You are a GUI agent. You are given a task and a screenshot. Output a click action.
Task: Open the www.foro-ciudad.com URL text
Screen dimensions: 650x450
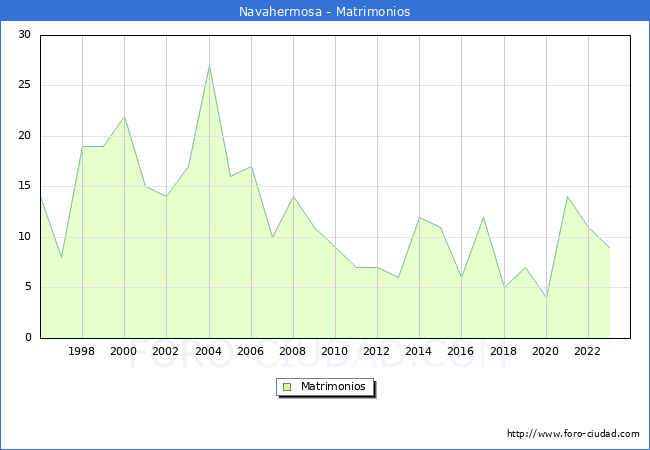[573, 434]
